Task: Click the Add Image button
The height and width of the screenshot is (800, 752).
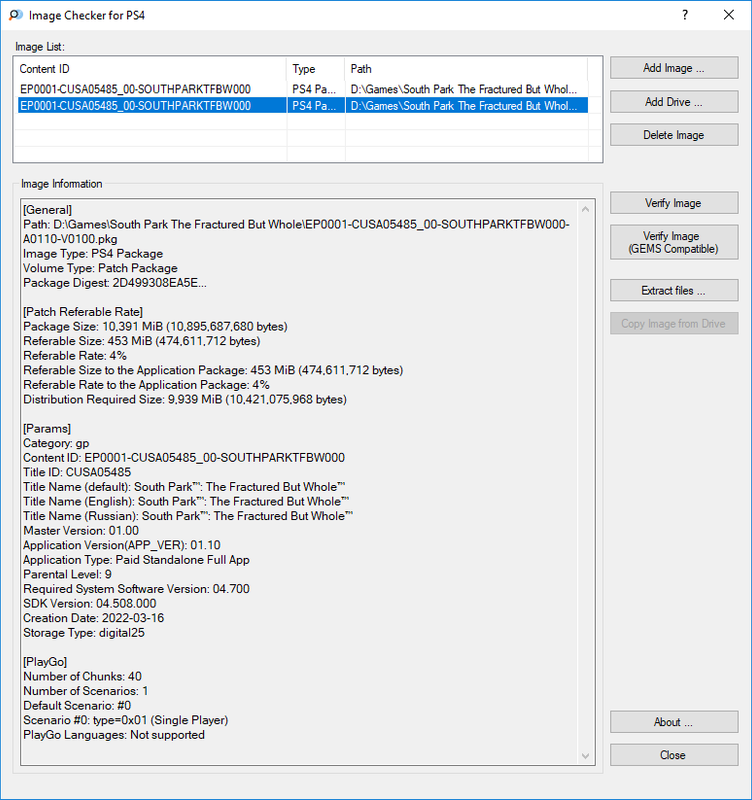Action: coord(673,68)
